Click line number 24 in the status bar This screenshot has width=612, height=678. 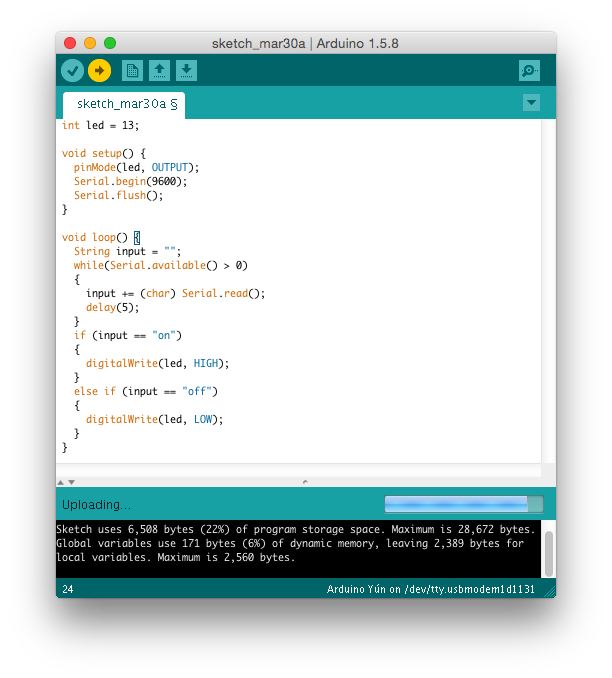pyautogui.click(x=68, y=589)
